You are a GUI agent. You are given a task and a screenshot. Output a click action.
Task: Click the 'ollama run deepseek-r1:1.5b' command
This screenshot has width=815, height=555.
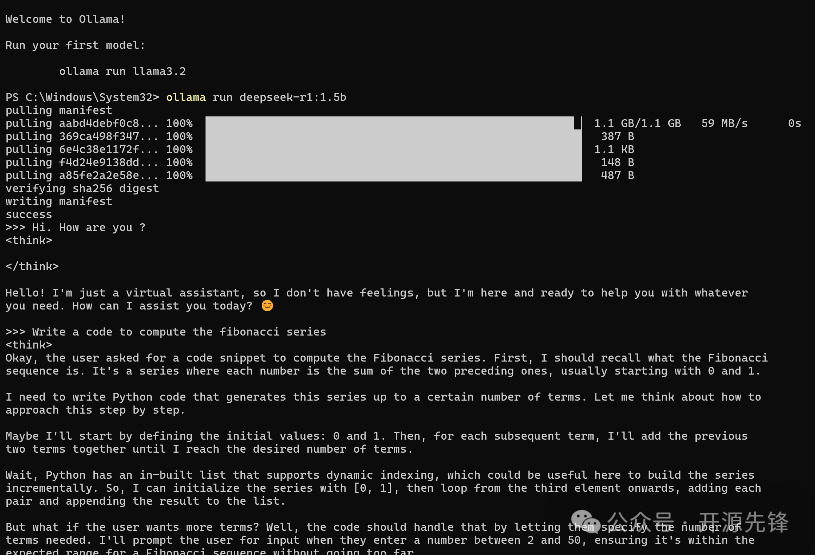[x=256, y=97]
